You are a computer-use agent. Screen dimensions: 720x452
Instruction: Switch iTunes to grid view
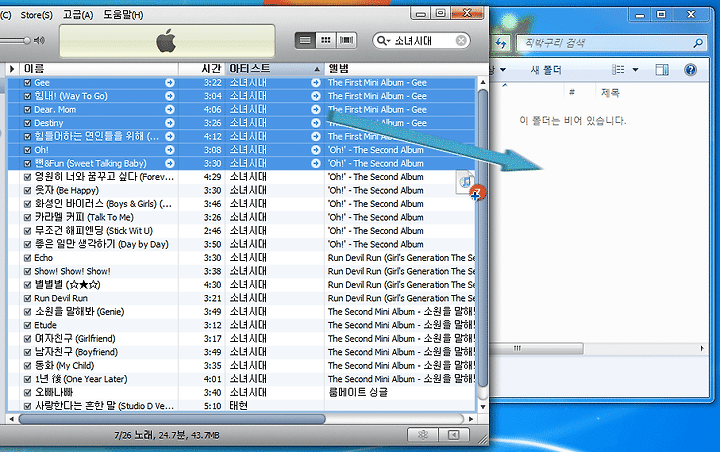[326, 40]
